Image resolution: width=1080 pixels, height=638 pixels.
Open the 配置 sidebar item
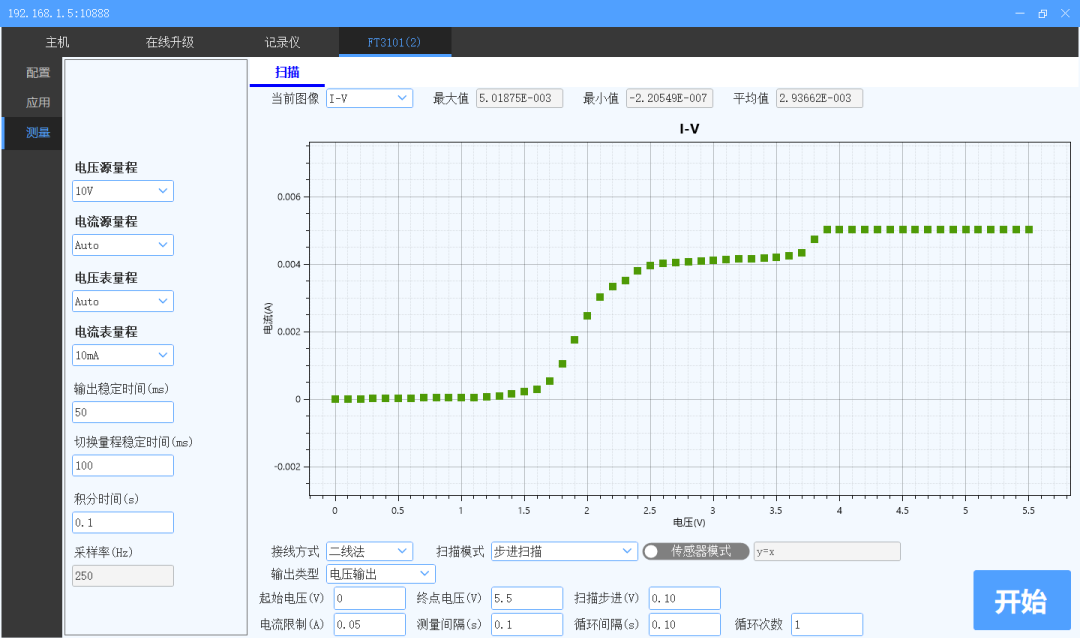click(x=38, y=72)
